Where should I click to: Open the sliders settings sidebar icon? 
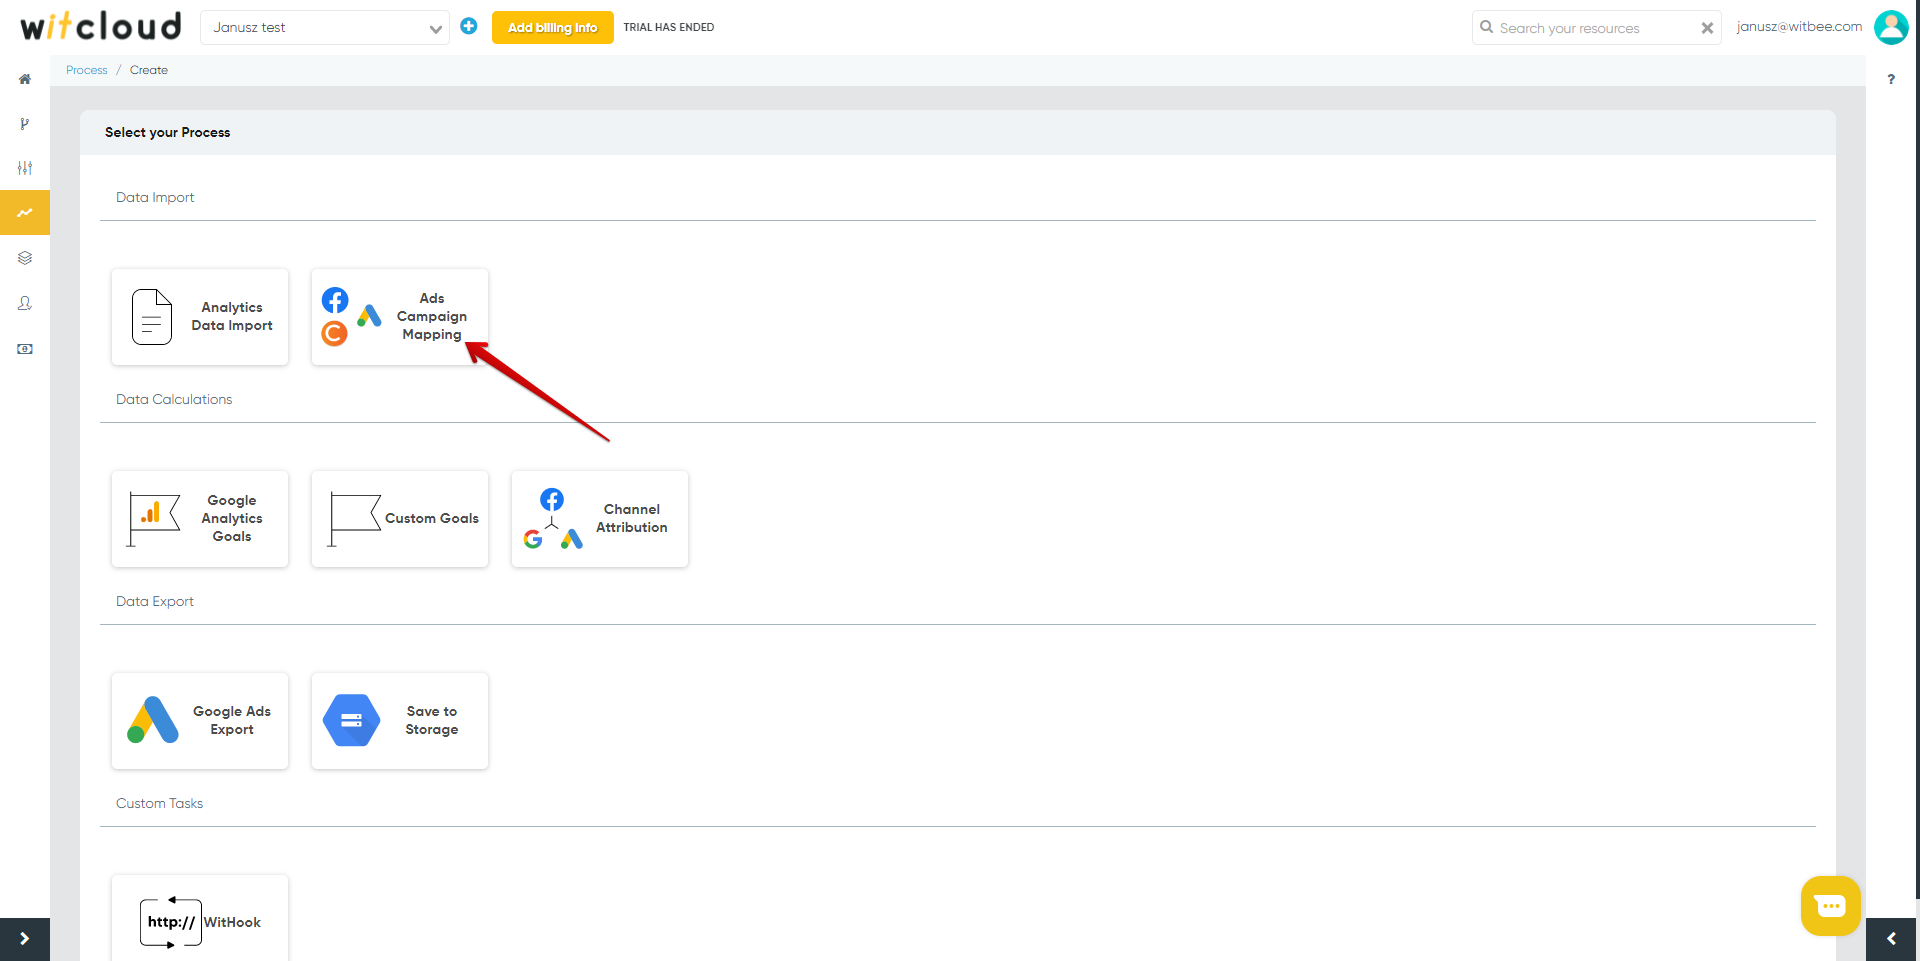(25, 168)
